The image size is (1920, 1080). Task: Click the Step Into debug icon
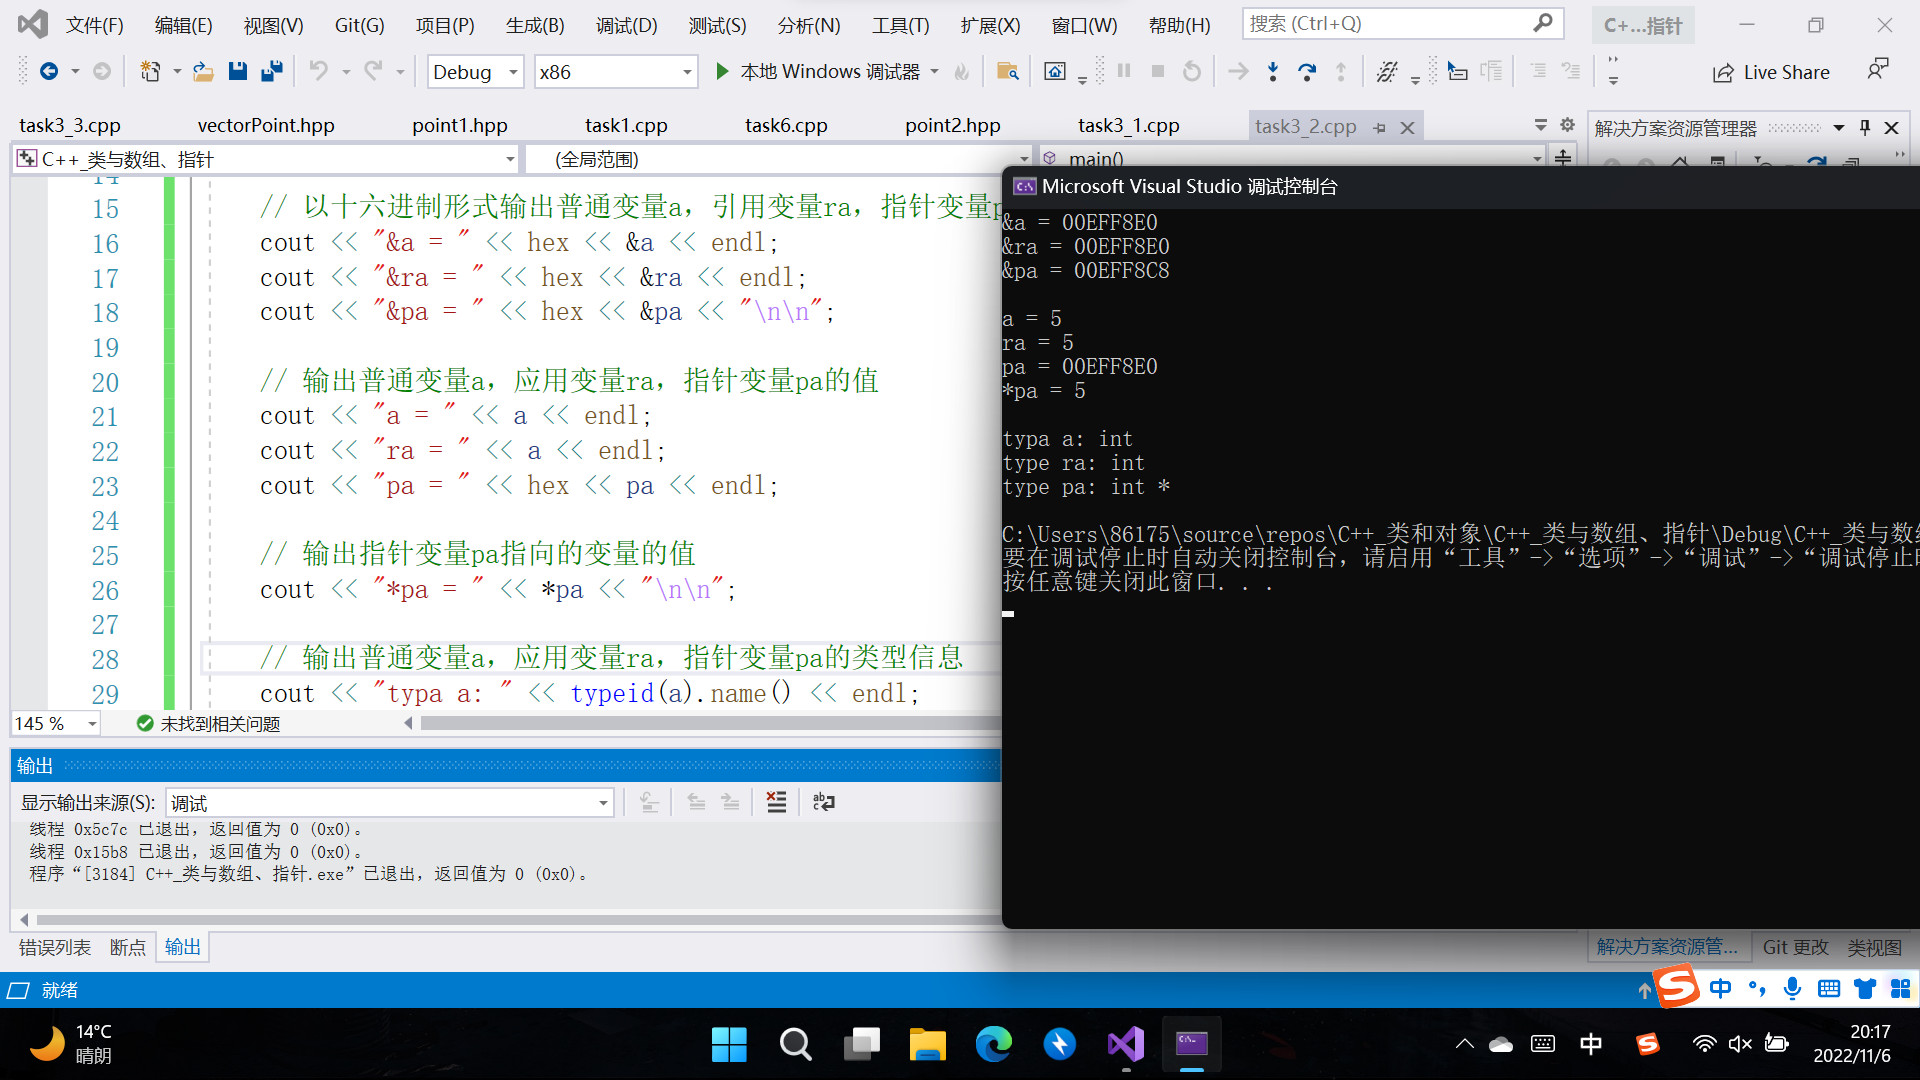pyautogui.click(x=1272, y=71)
